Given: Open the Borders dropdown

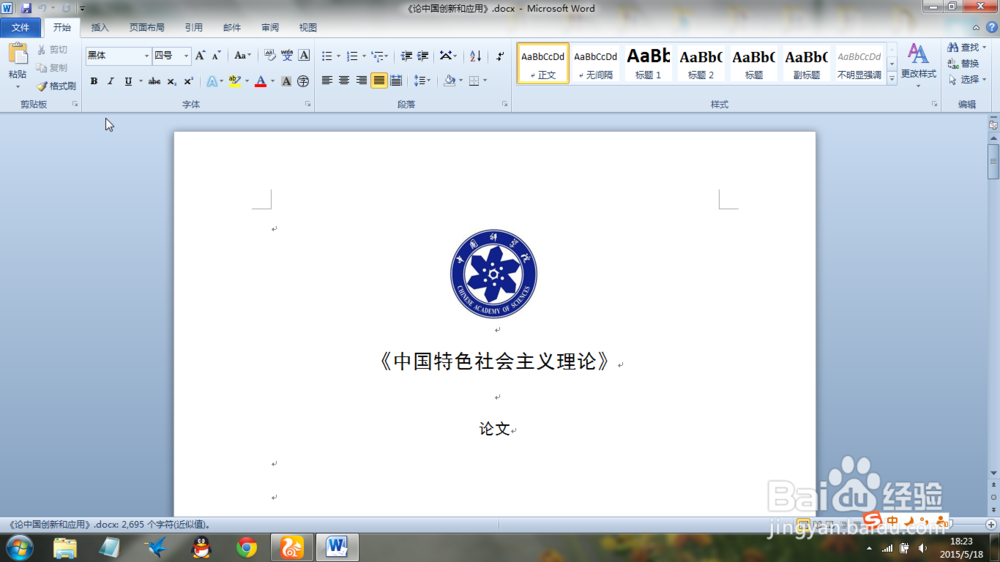Looking at the screenshot, I should click(485, 80).
